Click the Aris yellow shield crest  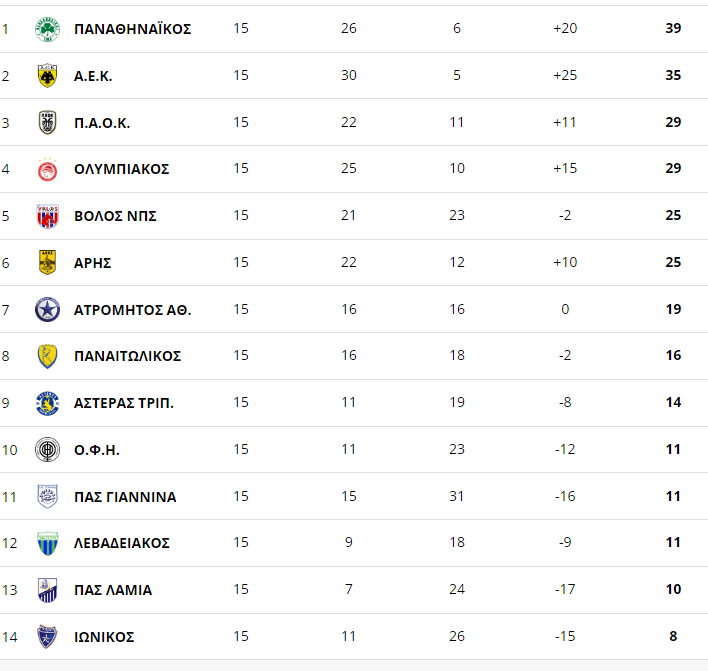(47, 262)
